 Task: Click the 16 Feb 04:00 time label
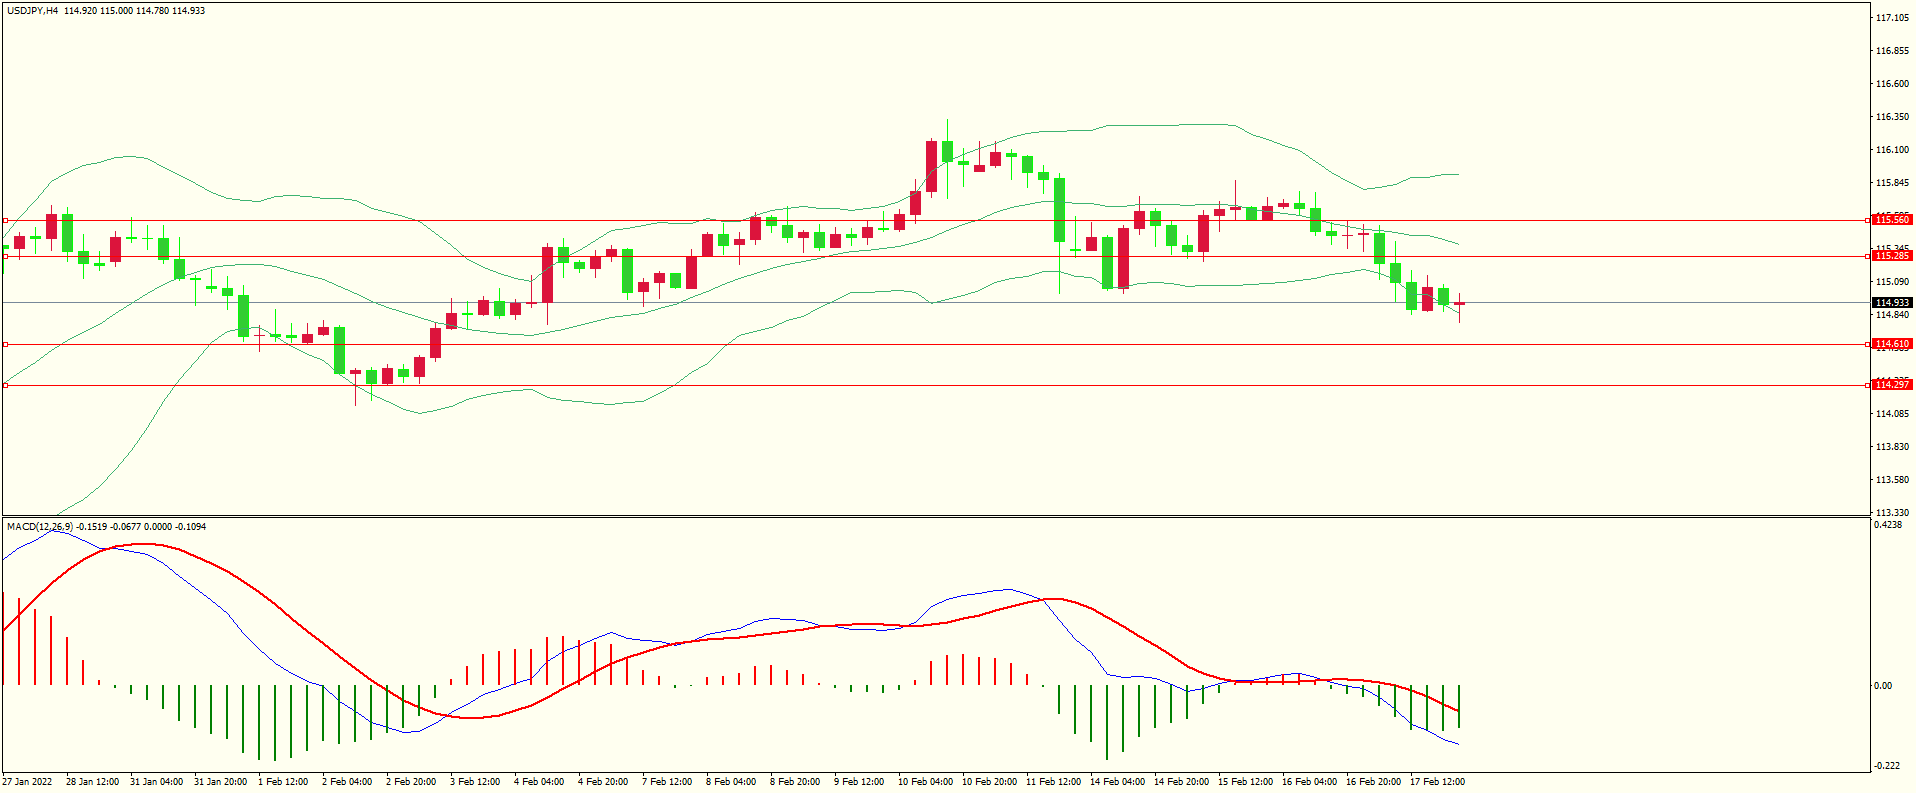[1309, 782]
